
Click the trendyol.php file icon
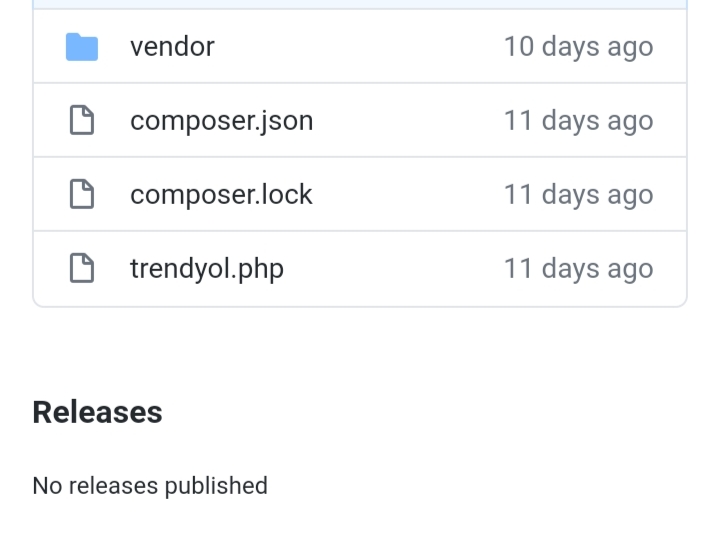[x=80, y=269]
